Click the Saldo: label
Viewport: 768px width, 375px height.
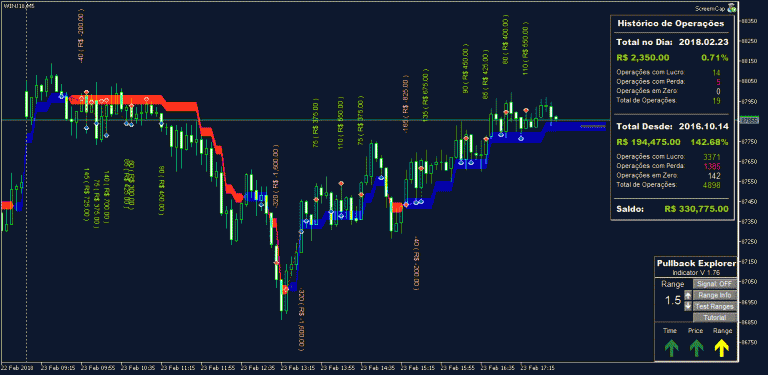point(630,209)
